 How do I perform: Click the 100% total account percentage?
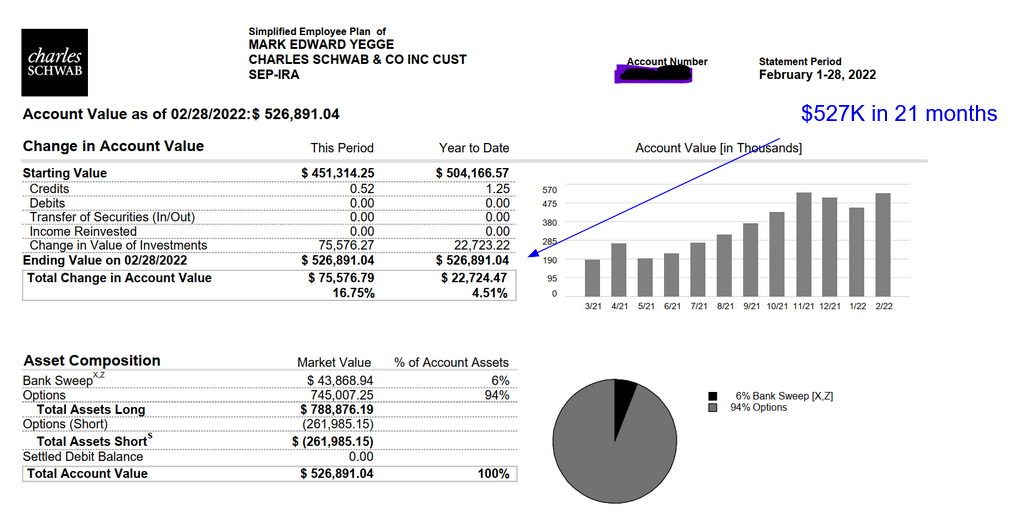click(x=493, y=474)
